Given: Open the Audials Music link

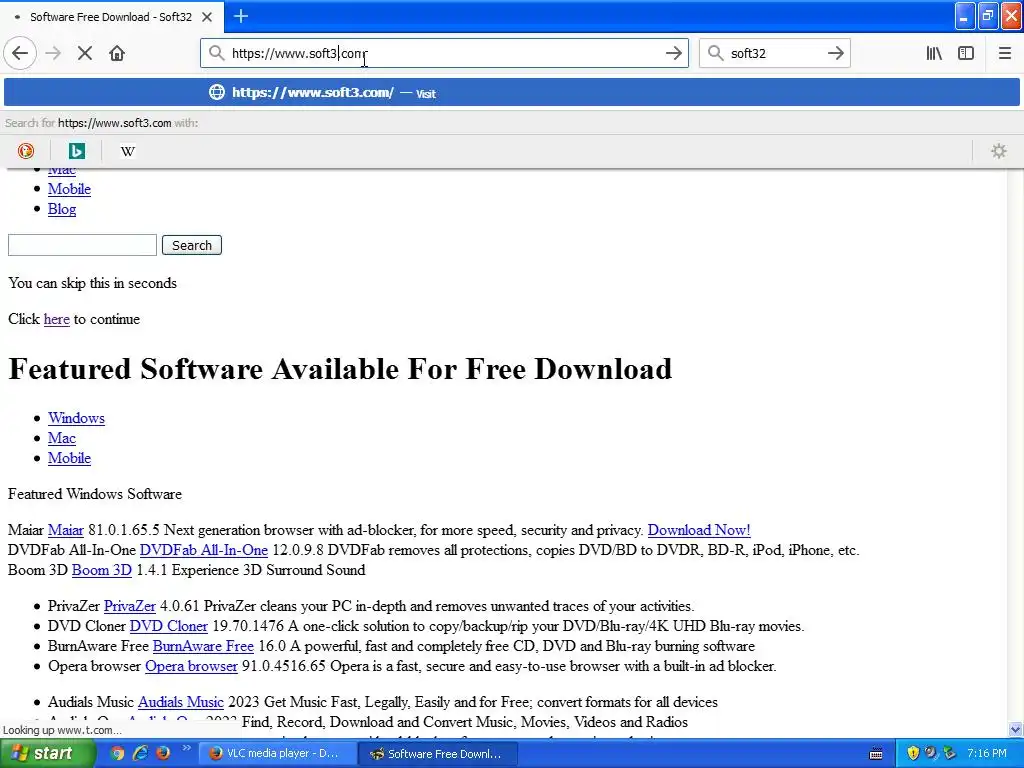Looking at the screenshot, I should 181,703.
